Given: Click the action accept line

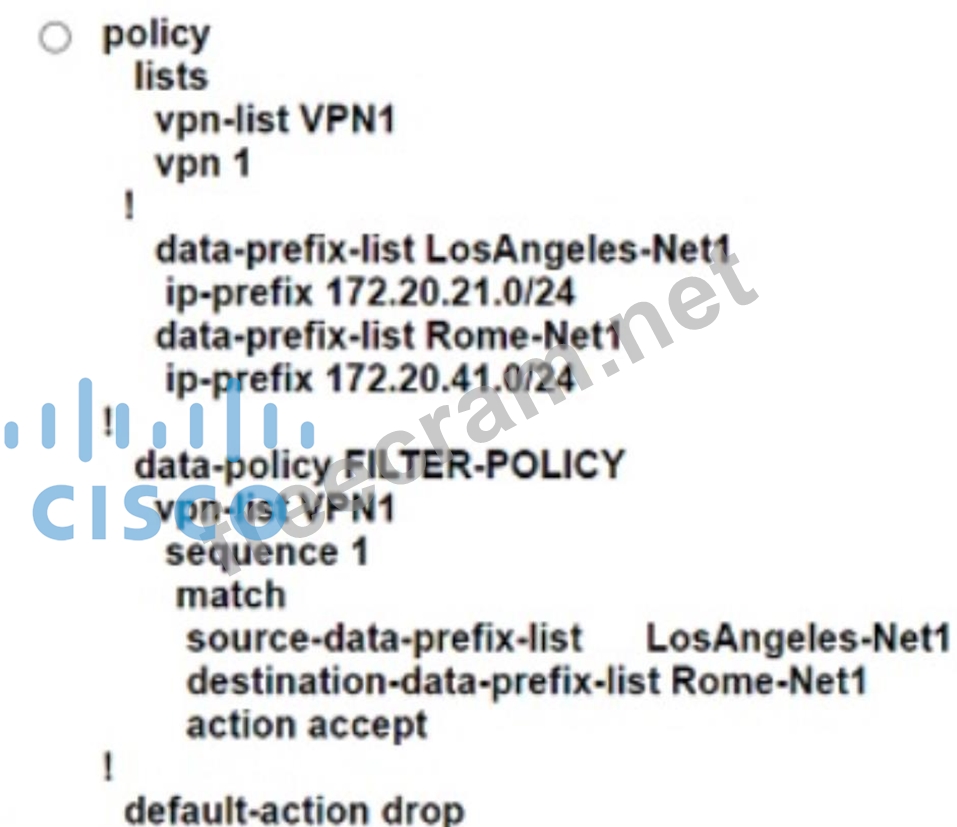Looking at the screenshot, I should pyautogui.click(x=306, y=726).
